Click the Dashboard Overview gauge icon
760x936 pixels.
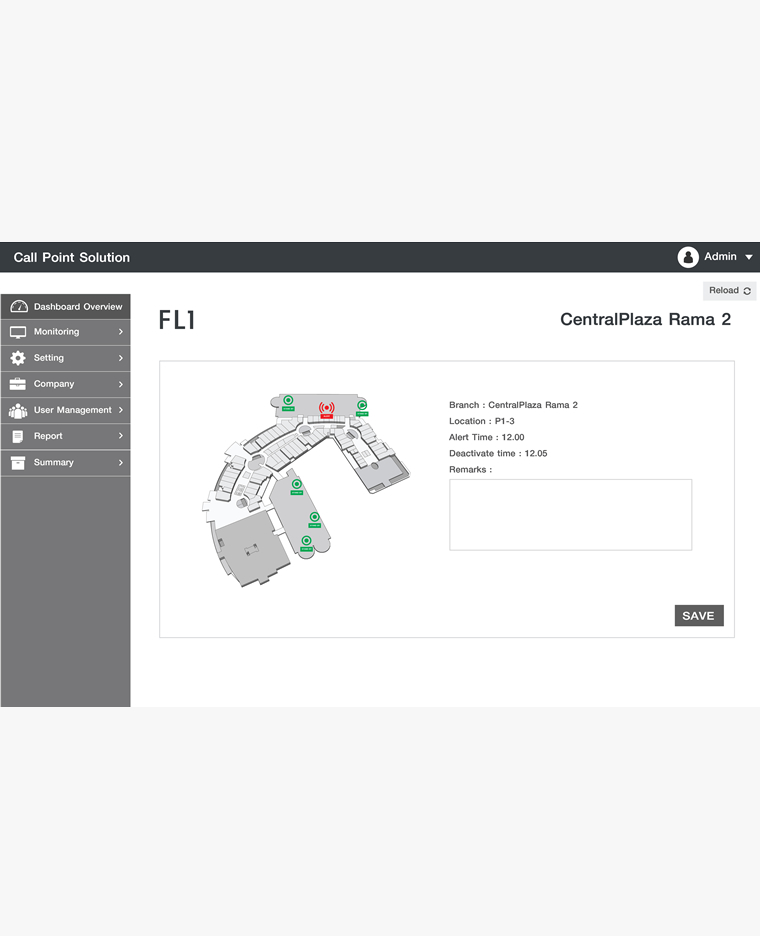[19, 306]
